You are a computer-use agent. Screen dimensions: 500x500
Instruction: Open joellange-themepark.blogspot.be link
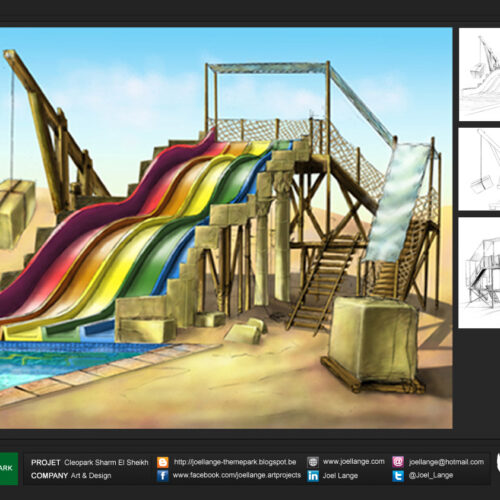235,462
